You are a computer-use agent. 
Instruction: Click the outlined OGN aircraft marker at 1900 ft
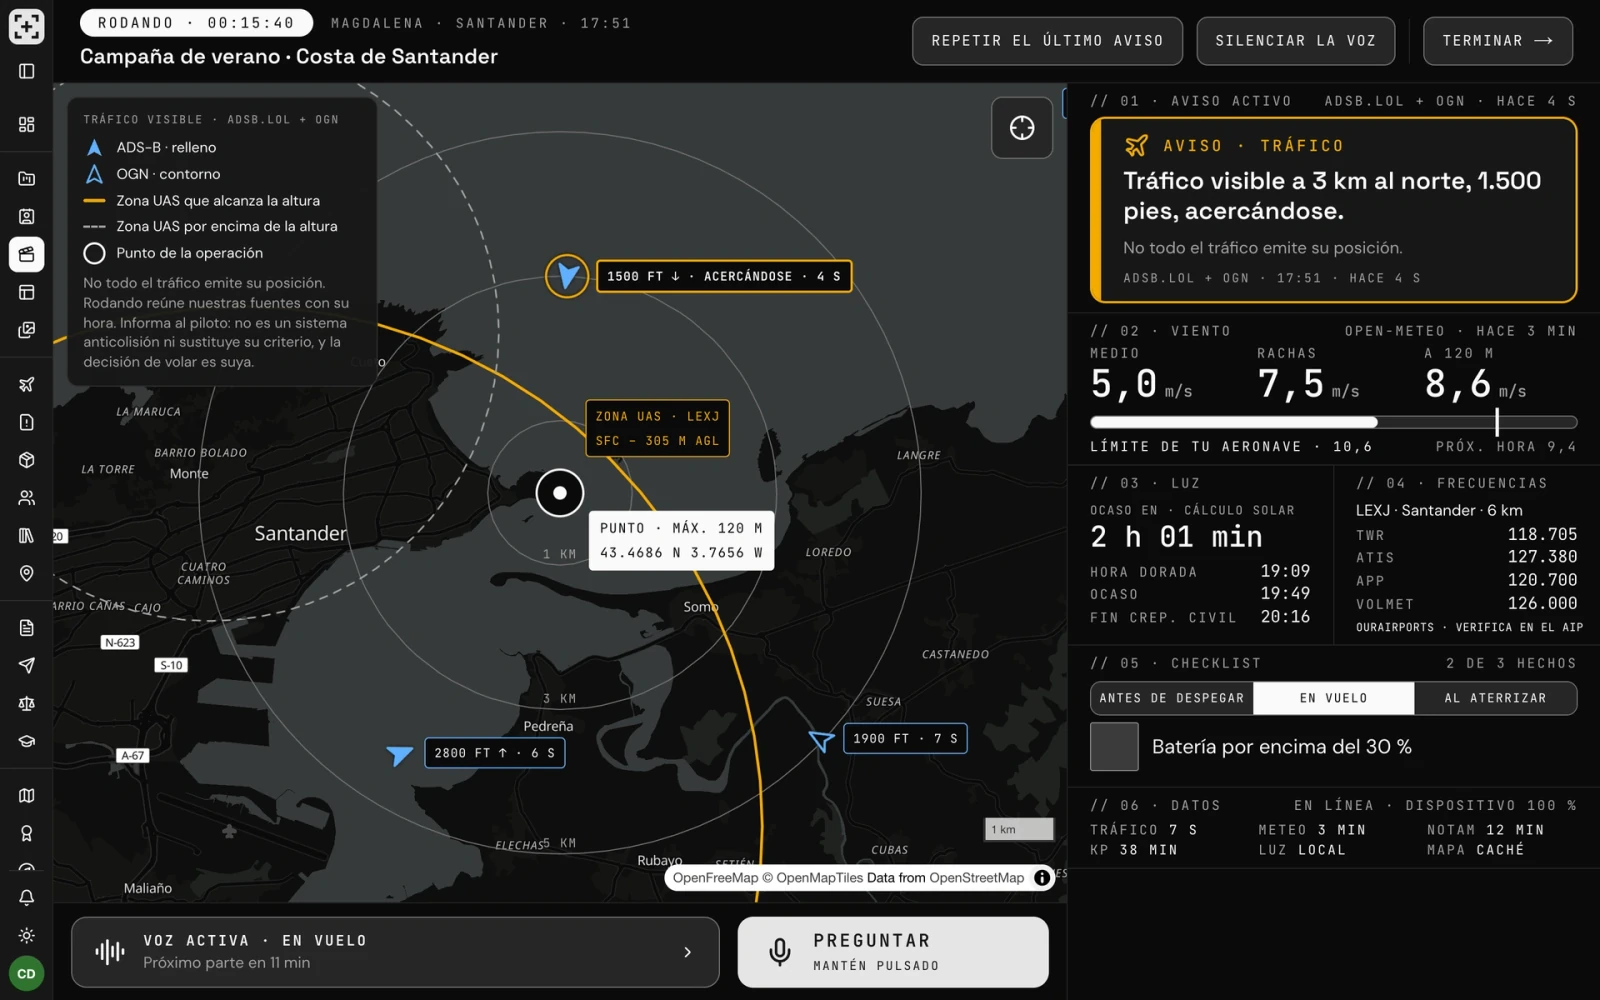pyautogui.click(x=821, y=740)
